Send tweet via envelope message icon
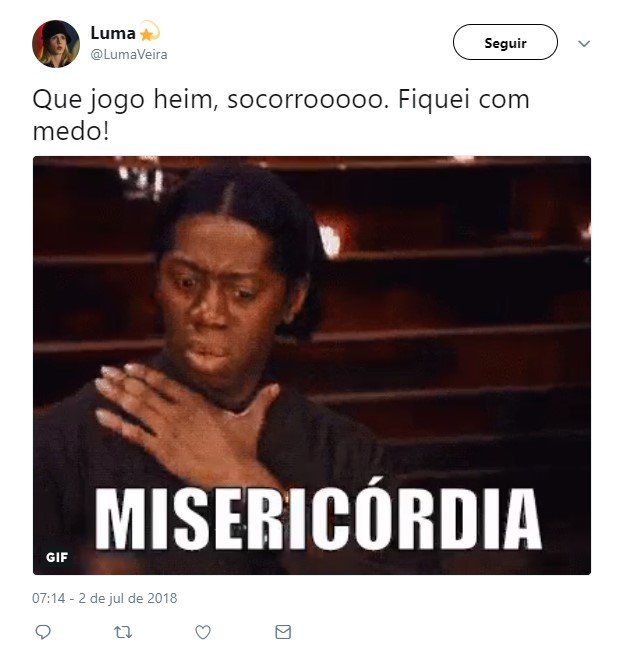This screenshot has height=657, width=624. pyautogui.click(x=283, y=631)
